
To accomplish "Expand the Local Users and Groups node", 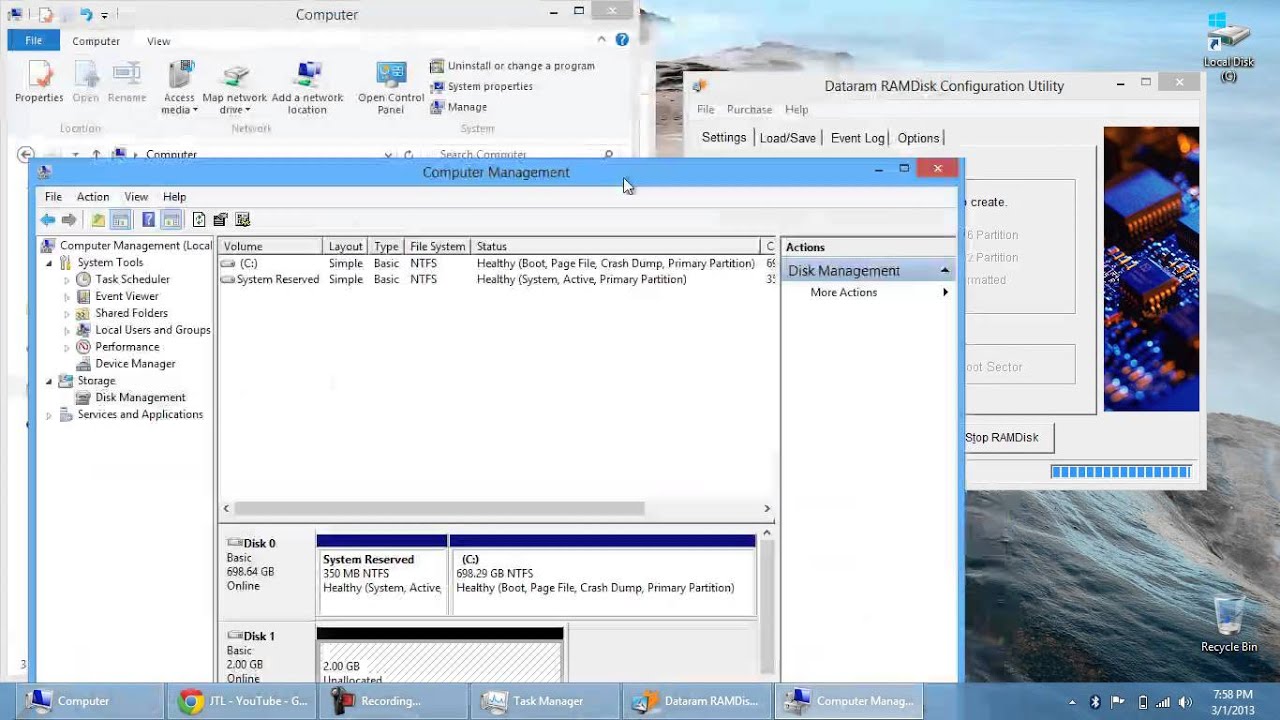I will (67, 330).
